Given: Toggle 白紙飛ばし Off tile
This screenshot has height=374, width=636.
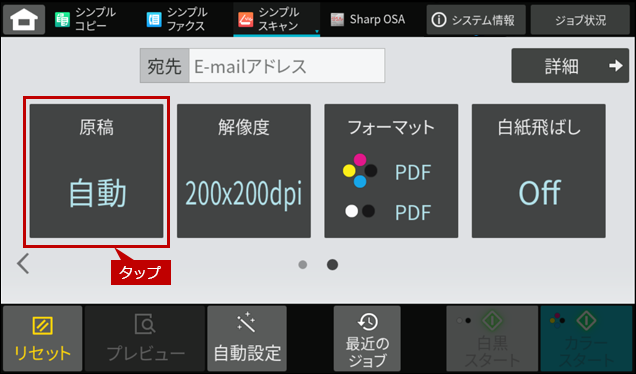Looking at the screenshot, I should [539, 171].
